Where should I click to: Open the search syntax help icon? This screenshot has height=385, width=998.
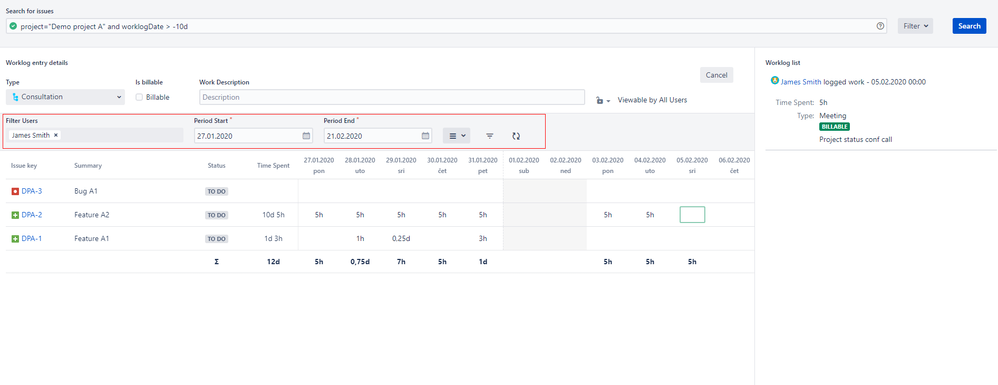(x=880, y=26)
